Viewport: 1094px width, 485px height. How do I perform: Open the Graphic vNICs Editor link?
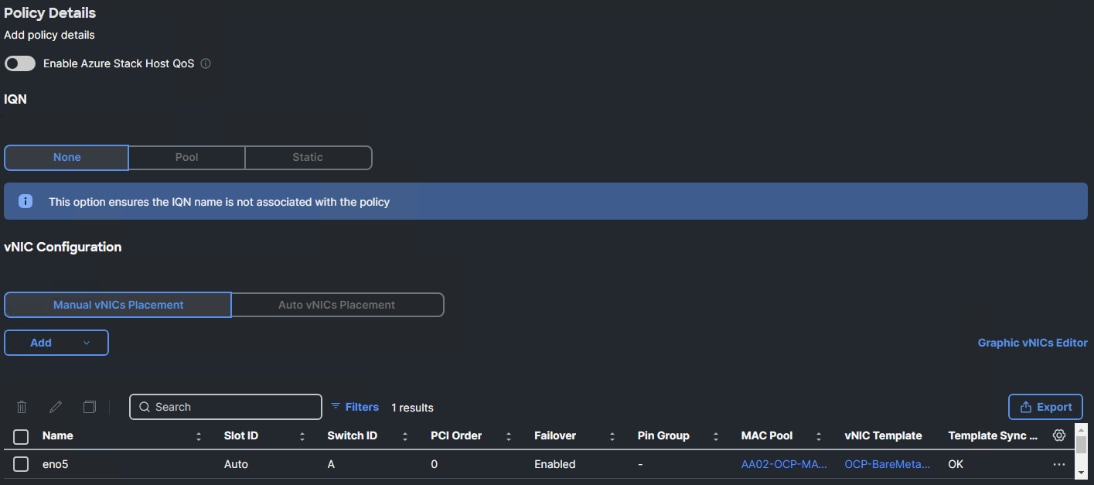1032,343
